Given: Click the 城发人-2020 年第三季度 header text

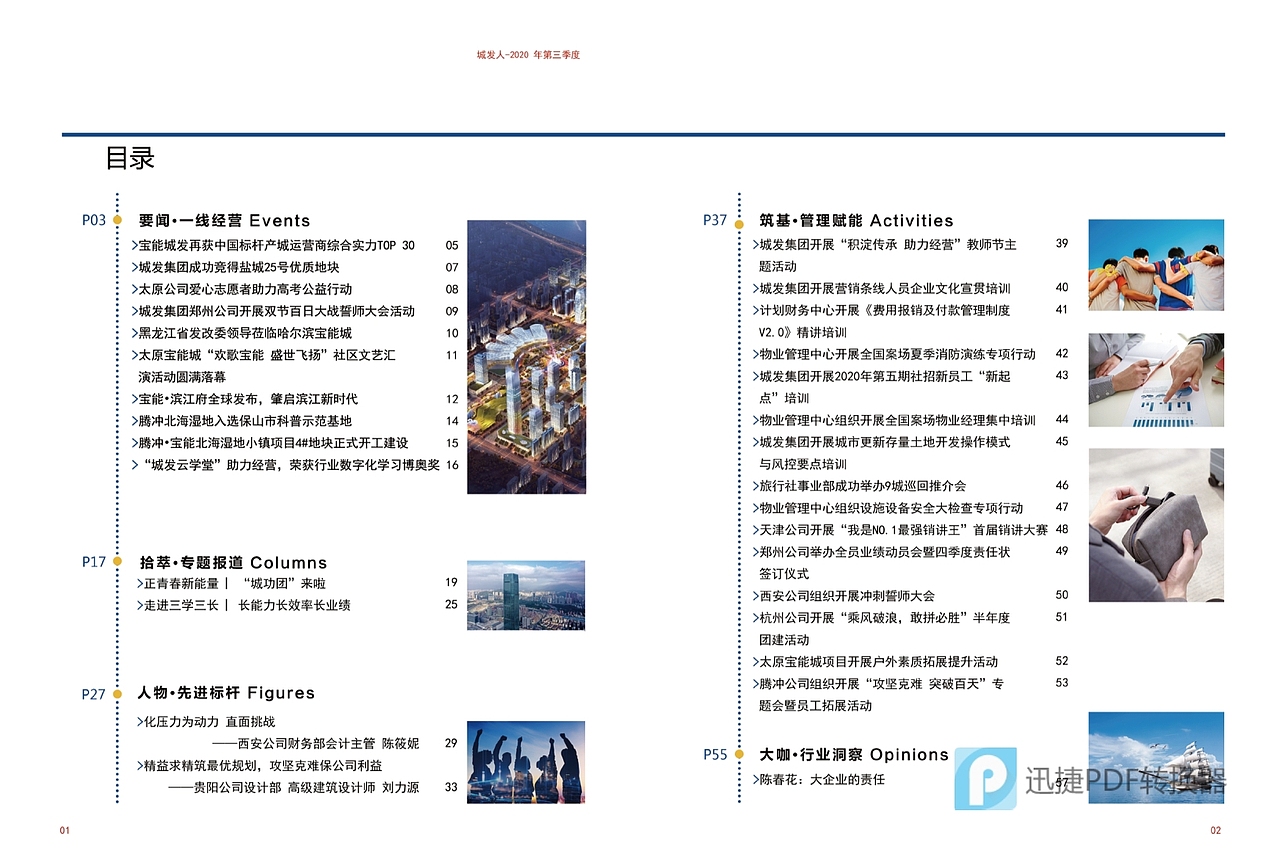Looking at the screenshot, I should [530, 55].
